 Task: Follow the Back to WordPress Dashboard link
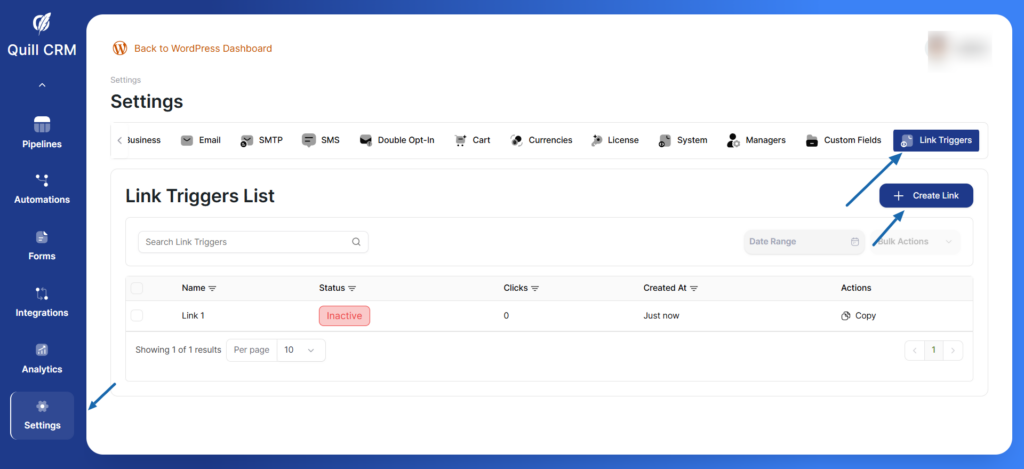point(202,48)
